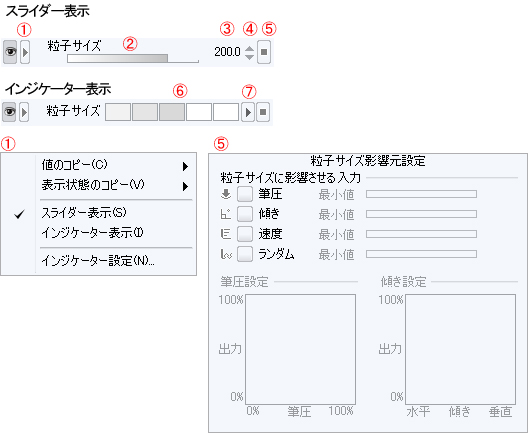Click the 200.0 value field
The image size is (532, 434).
(x=227, y=52)
